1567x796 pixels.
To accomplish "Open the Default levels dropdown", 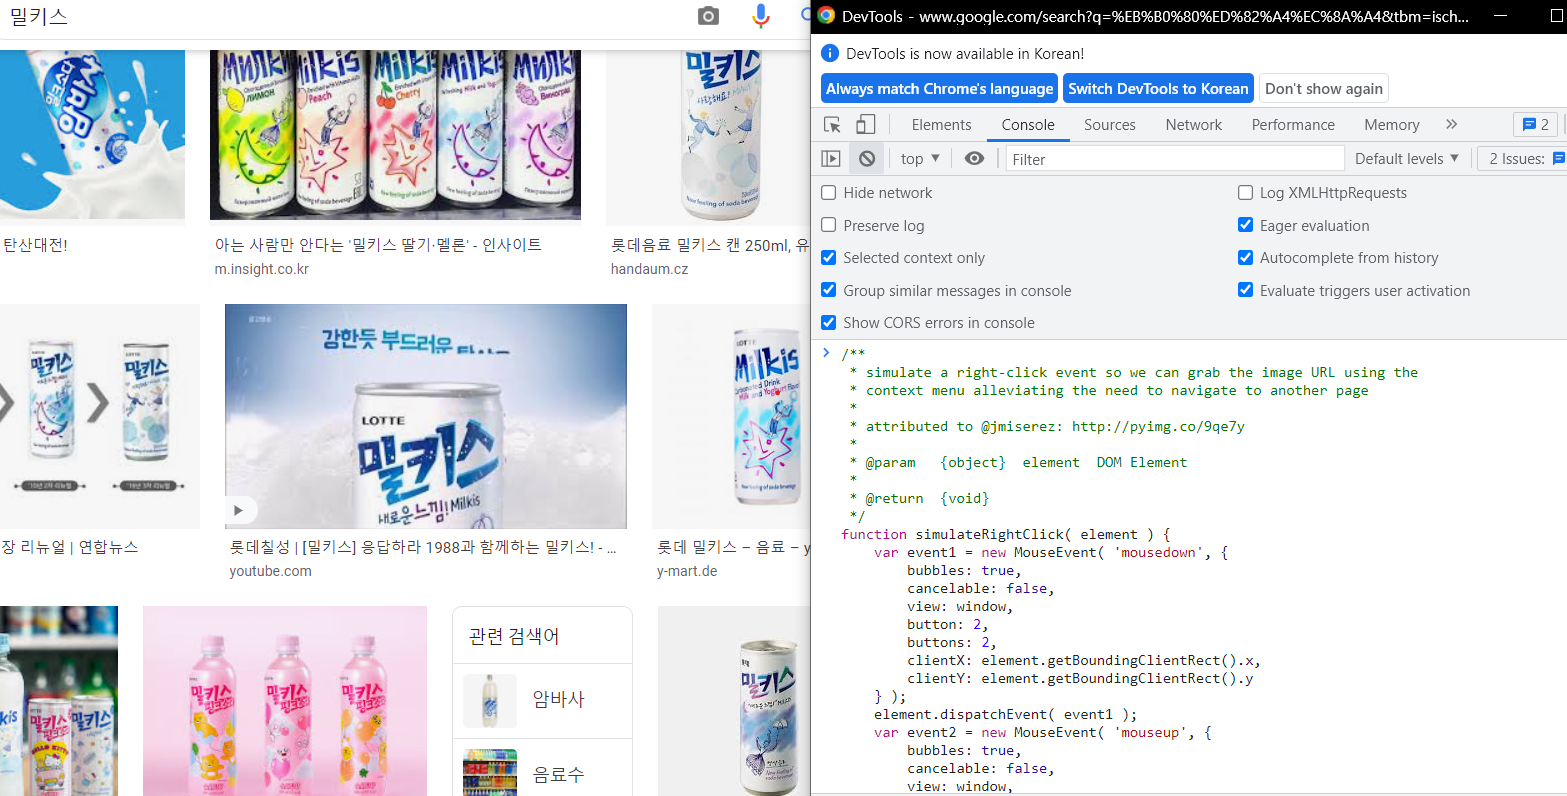I will [x=1407, y=158].
